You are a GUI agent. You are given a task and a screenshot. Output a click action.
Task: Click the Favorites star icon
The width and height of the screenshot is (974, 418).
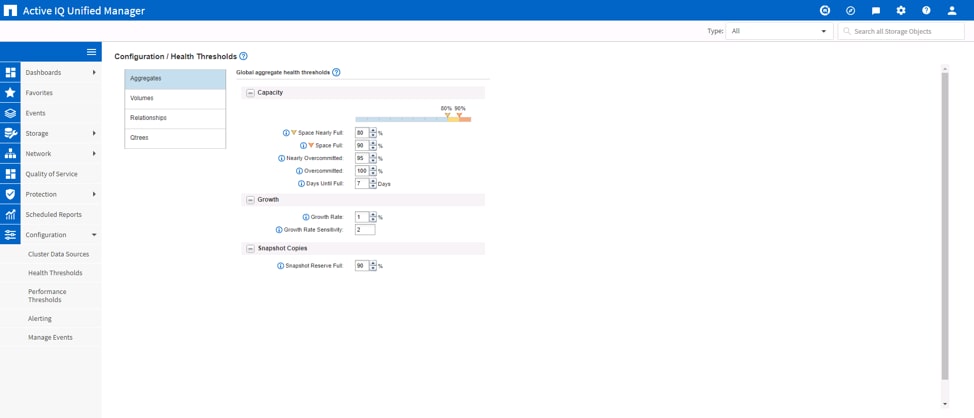[x=10, y=93]
